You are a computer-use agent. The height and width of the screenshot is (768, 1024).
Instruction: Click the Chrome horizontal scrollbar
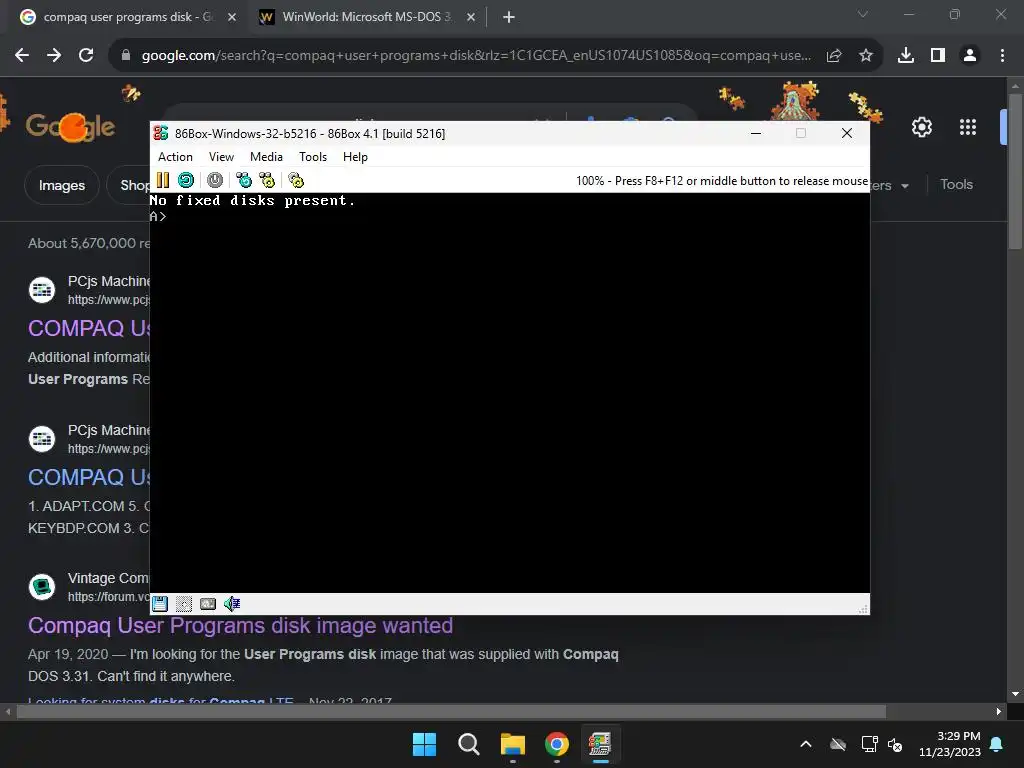451,711
